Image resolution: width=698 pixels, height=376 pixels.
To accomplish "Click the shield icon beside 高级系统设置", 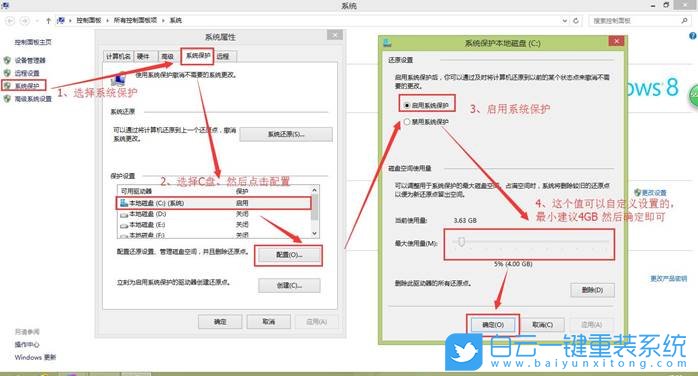I will point(7,99).
